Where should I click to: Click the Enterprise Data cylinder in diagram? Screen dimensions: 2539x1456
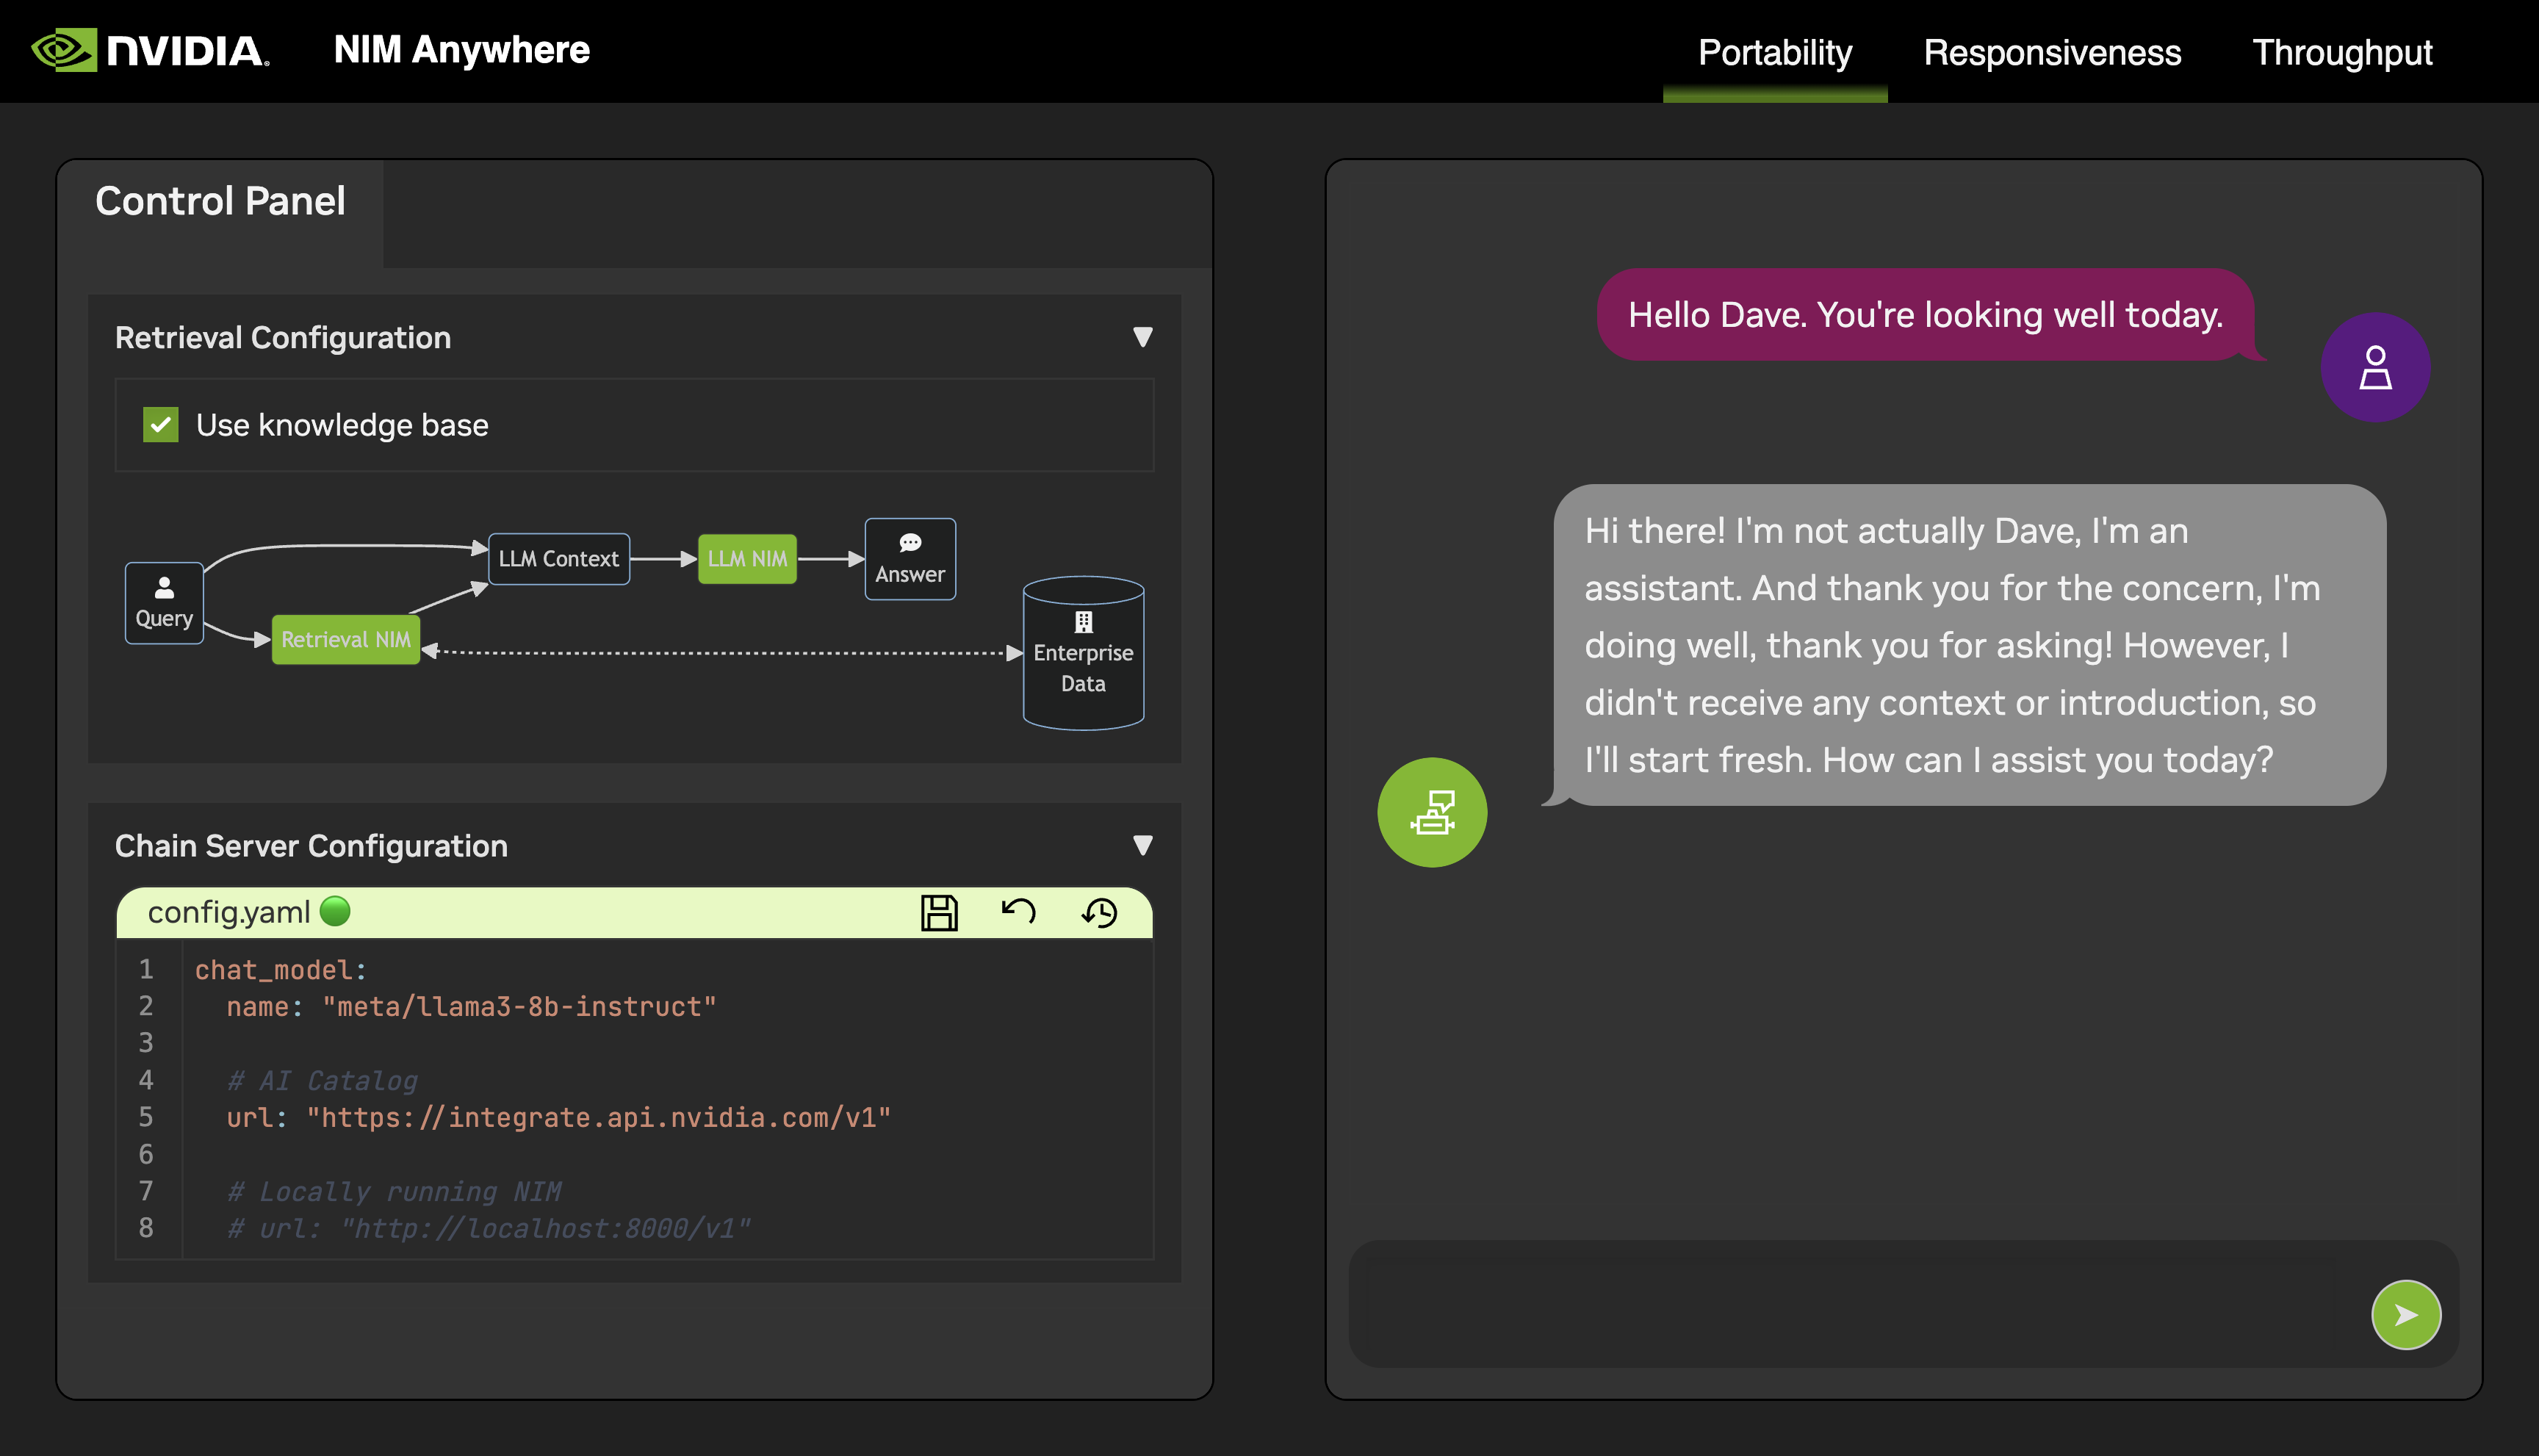1083,653
